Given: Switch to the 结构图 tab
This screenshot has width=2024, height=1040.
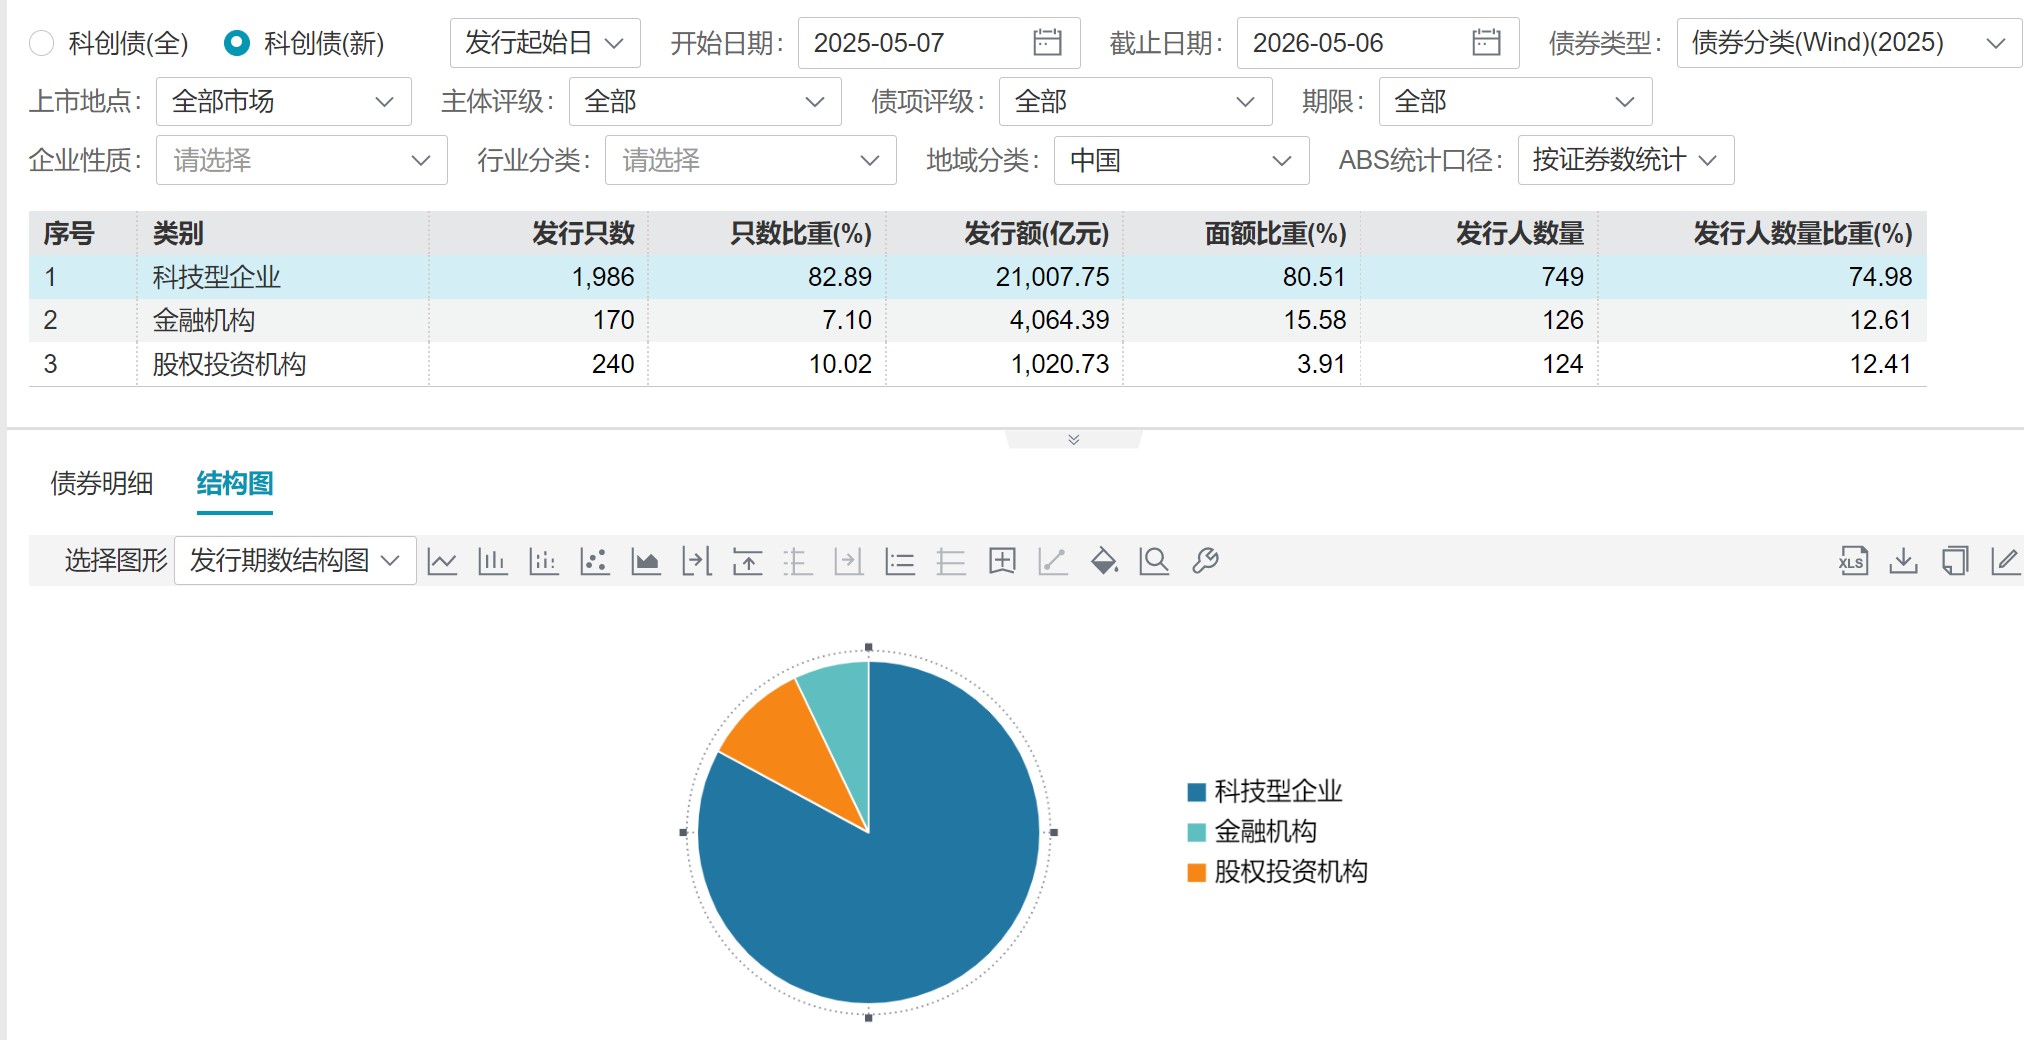Looking at the screenshot, I should (x=235, y=484).
